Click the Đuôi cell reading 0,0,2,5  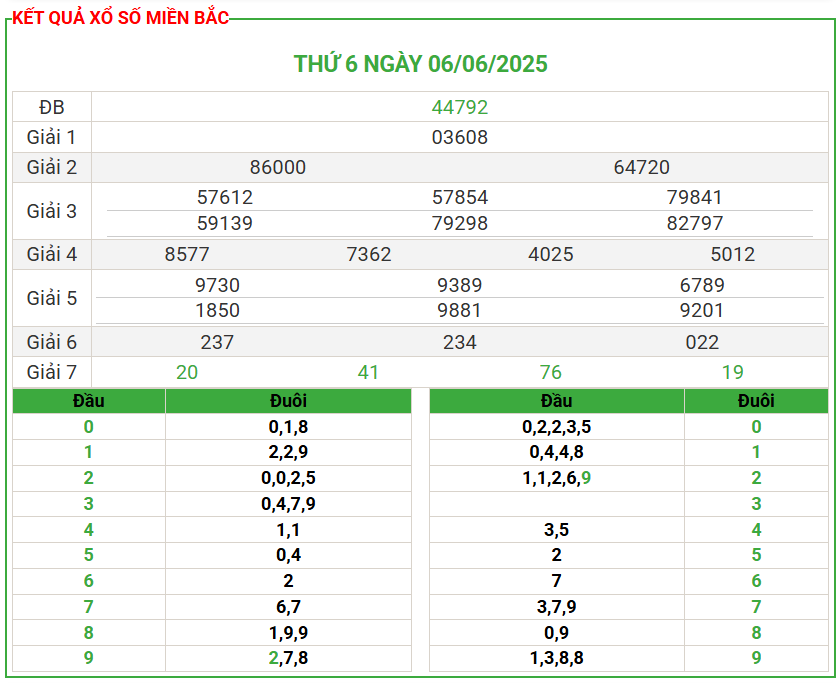288,477
